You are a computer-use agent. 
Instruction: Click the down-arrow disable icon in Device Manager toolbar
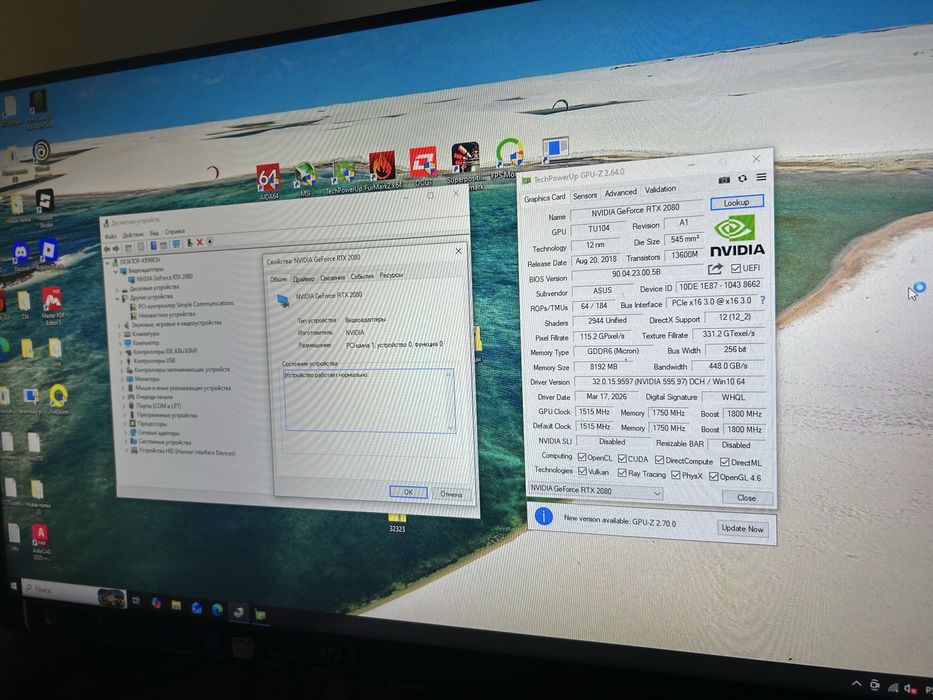point(210,242)
